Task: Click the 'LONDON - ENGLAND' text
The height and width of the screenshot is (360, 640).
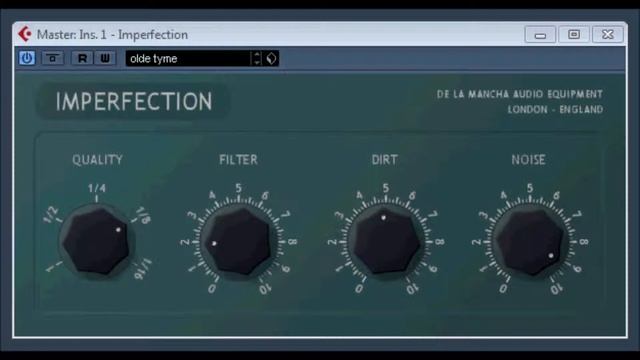Action: pos(555,109)
